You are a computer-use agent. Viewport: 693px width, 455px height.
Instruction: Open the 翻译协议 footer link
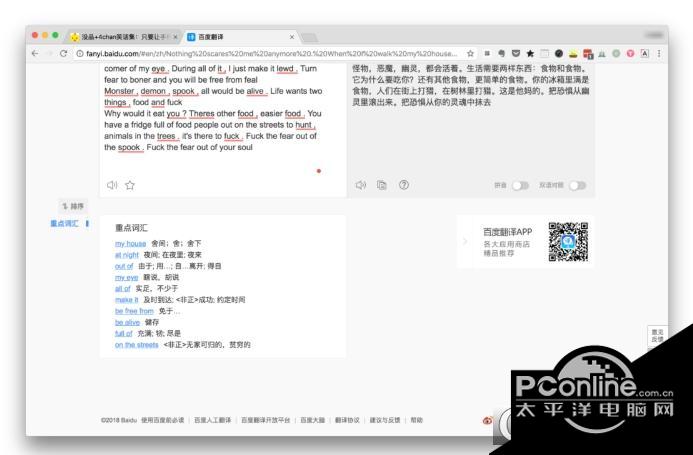347,420
